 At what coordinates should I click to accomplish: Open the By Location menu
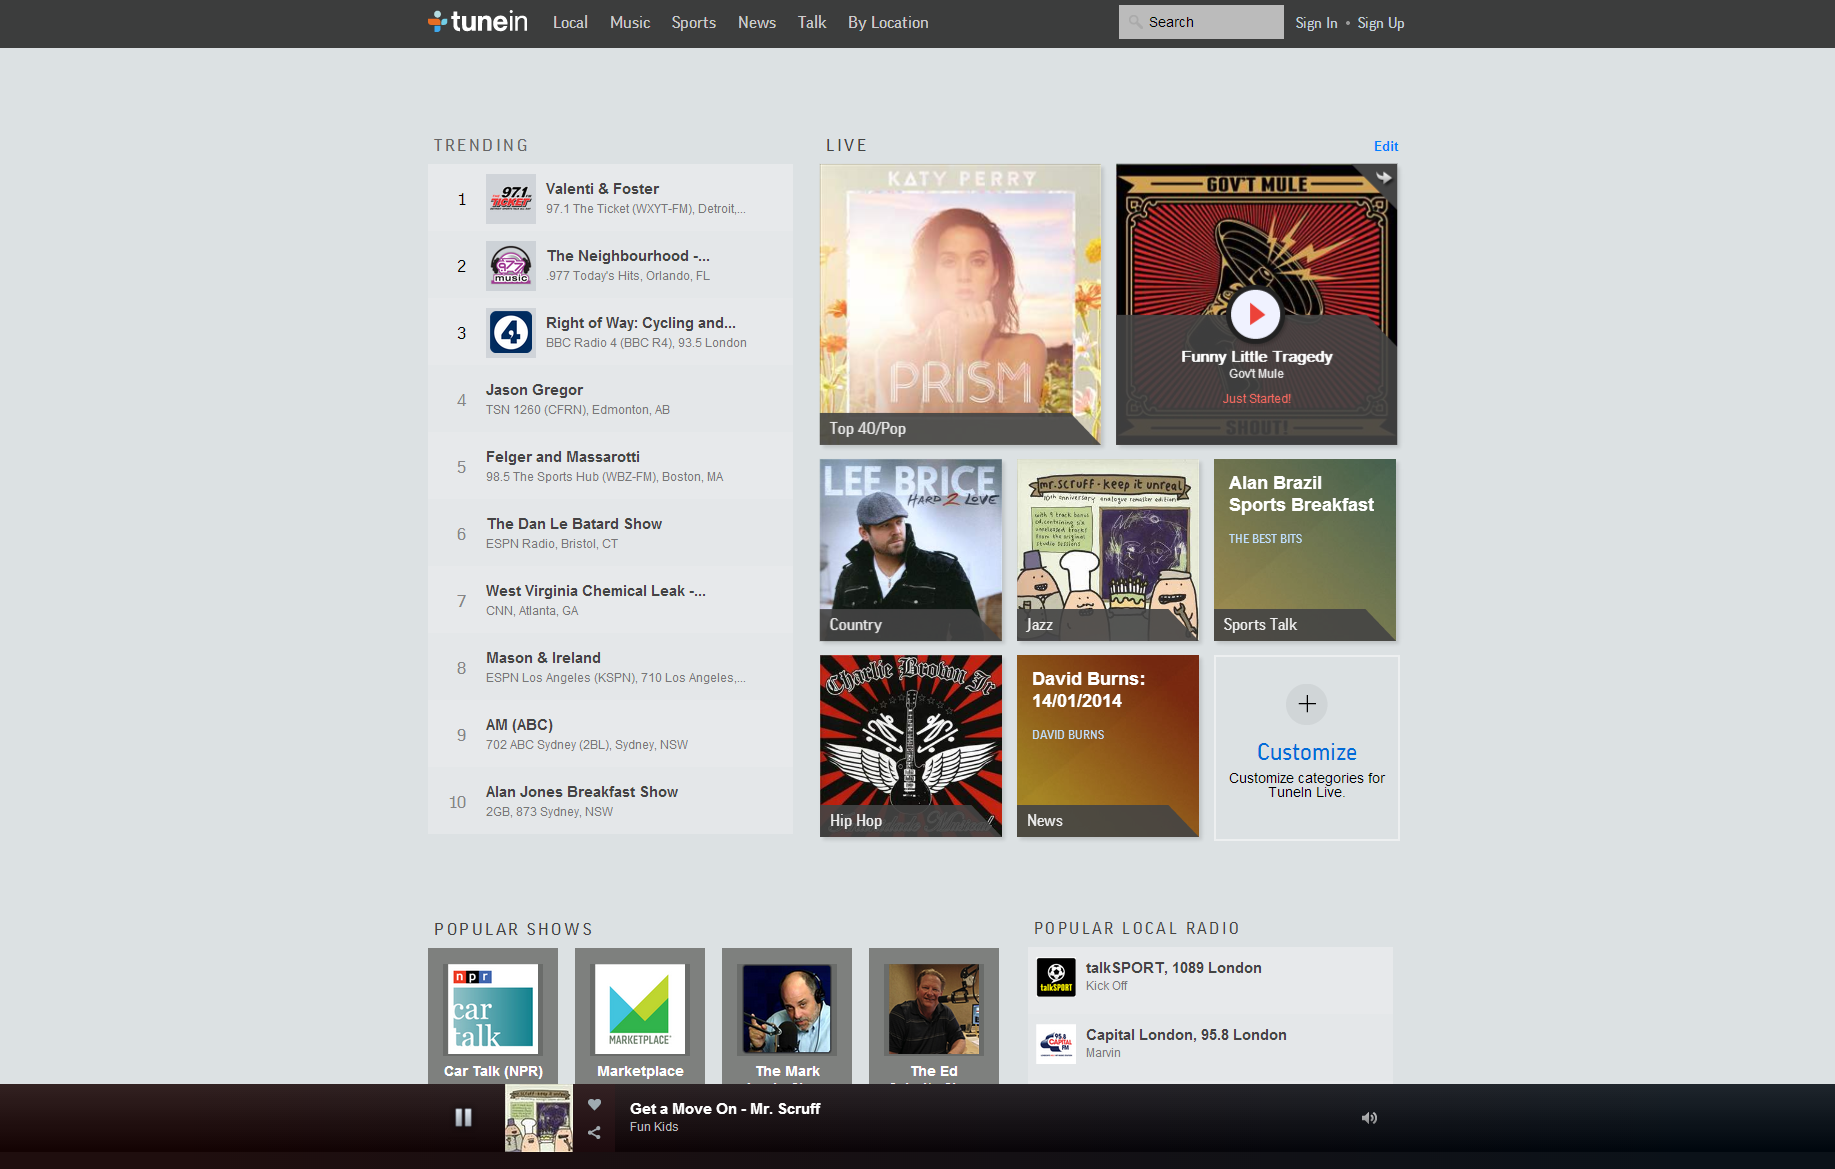tap(888, 23)
